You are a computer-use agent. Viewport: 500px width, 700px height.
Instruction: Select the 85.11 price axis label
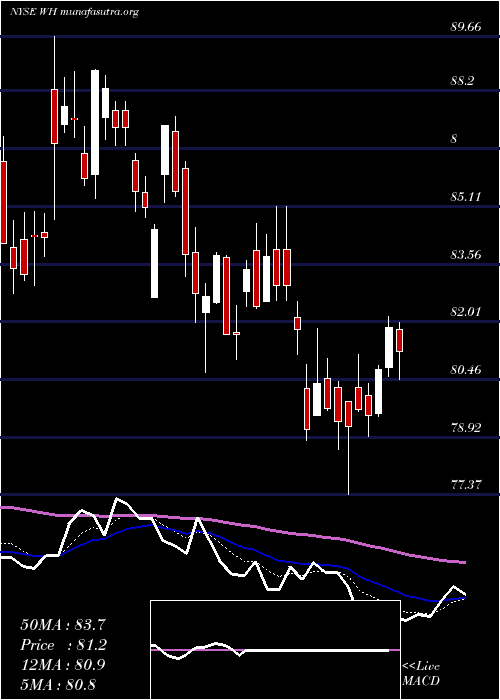[466, 196]
